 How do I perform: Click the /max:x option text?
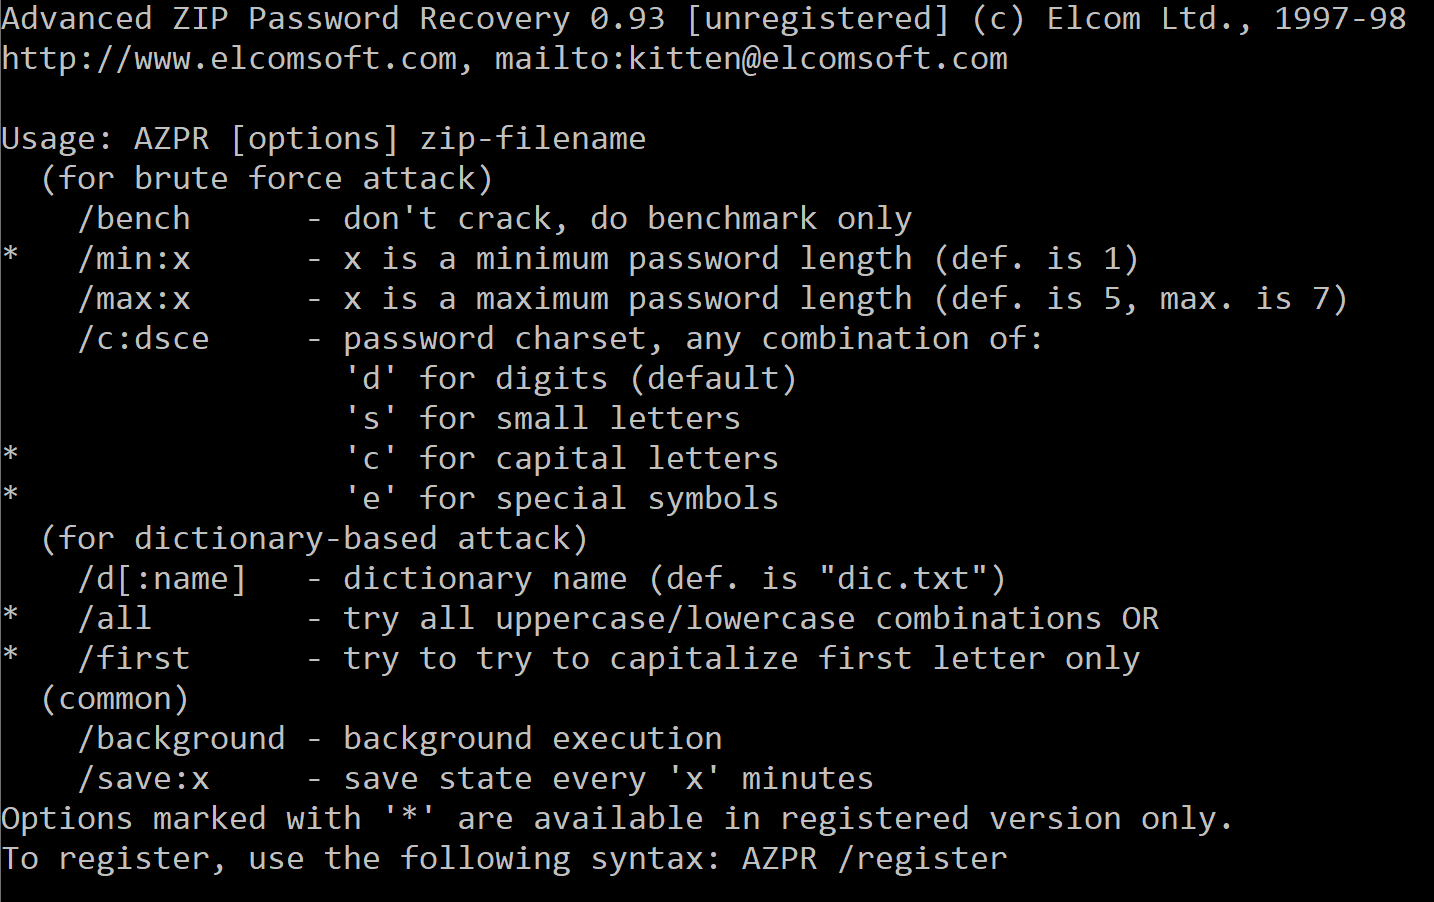134,299
